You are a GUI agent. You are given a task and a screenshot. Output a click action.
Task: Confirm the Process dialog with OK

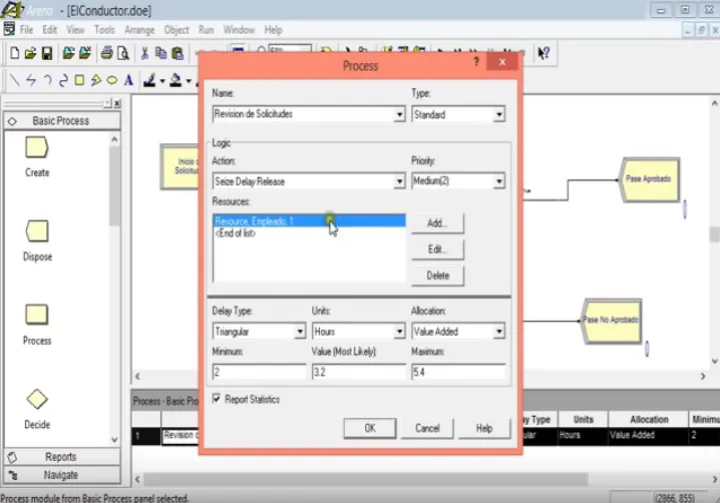[369, 428]
